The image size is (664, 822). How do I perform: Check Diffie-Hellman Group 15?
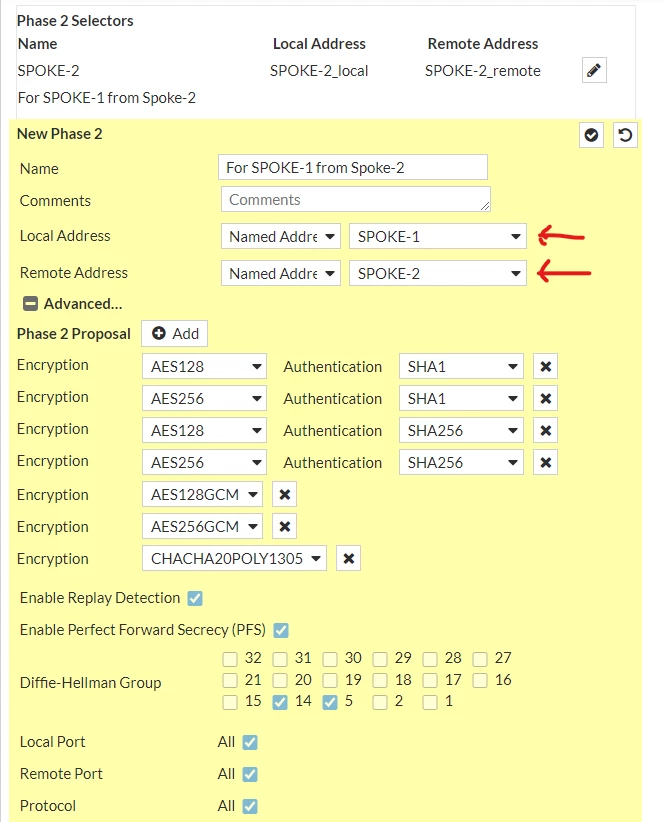230,702
